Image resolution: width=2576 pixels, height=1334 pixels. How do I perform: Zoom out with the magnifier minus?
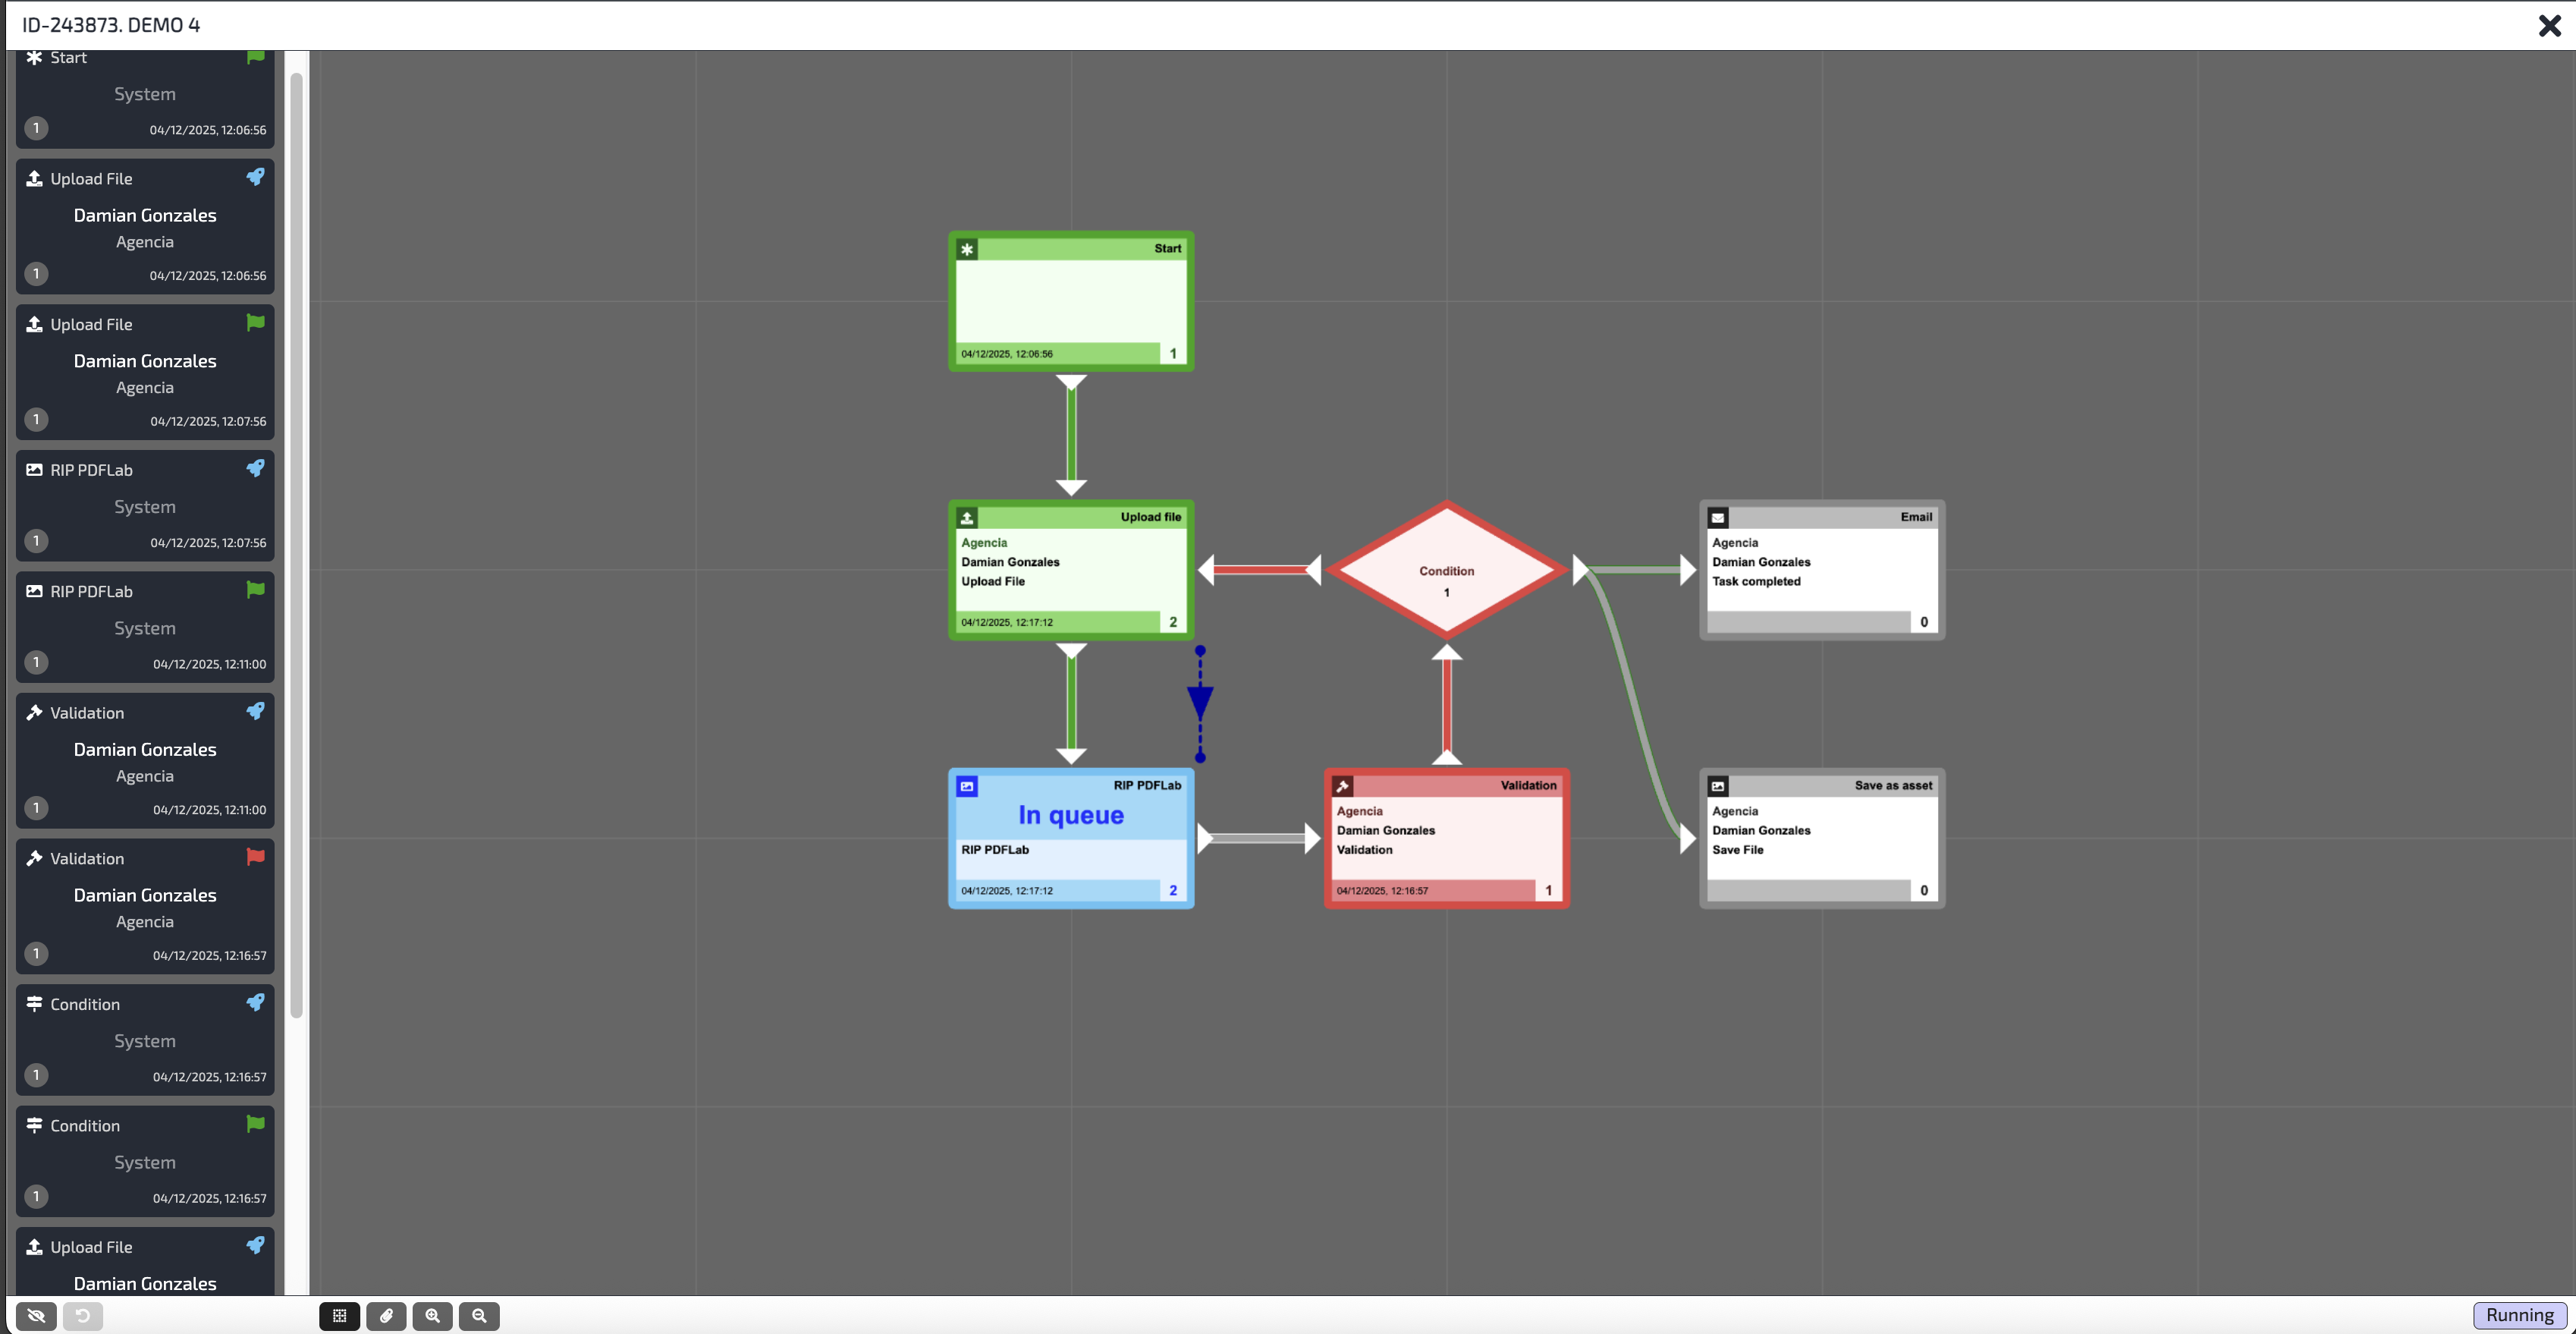point(479,1315)
